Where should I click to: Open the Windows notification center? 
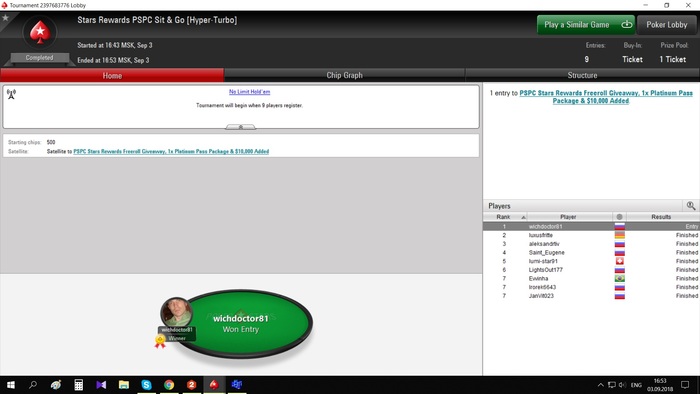click(x=685, y=385)
